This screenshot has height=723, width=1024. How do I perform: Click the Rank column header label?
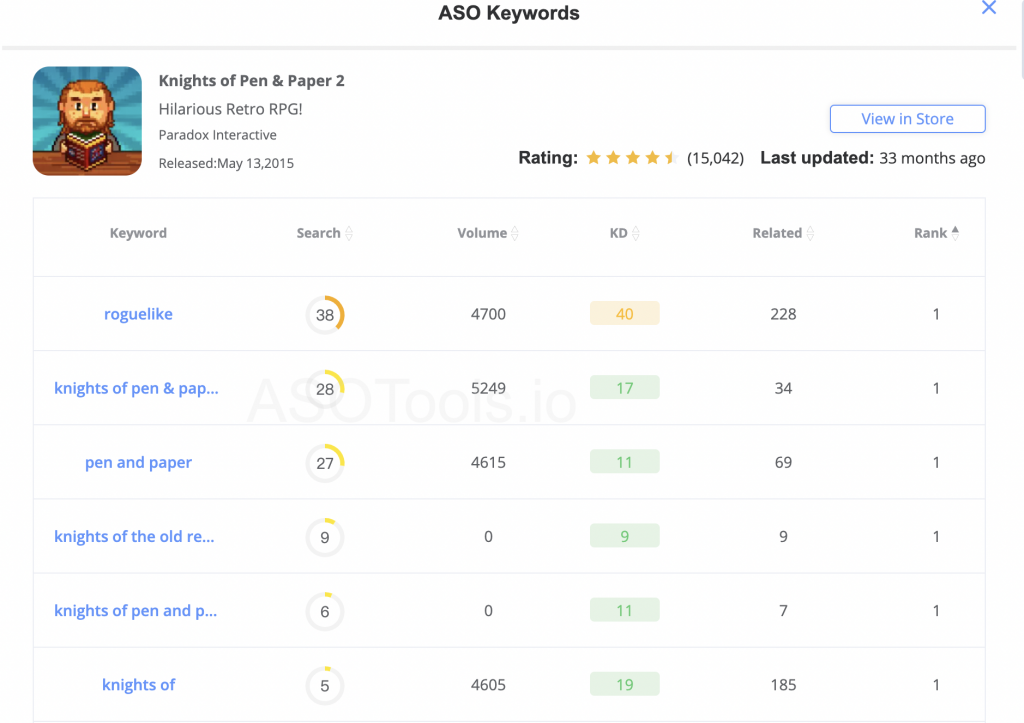coord(931,233)
